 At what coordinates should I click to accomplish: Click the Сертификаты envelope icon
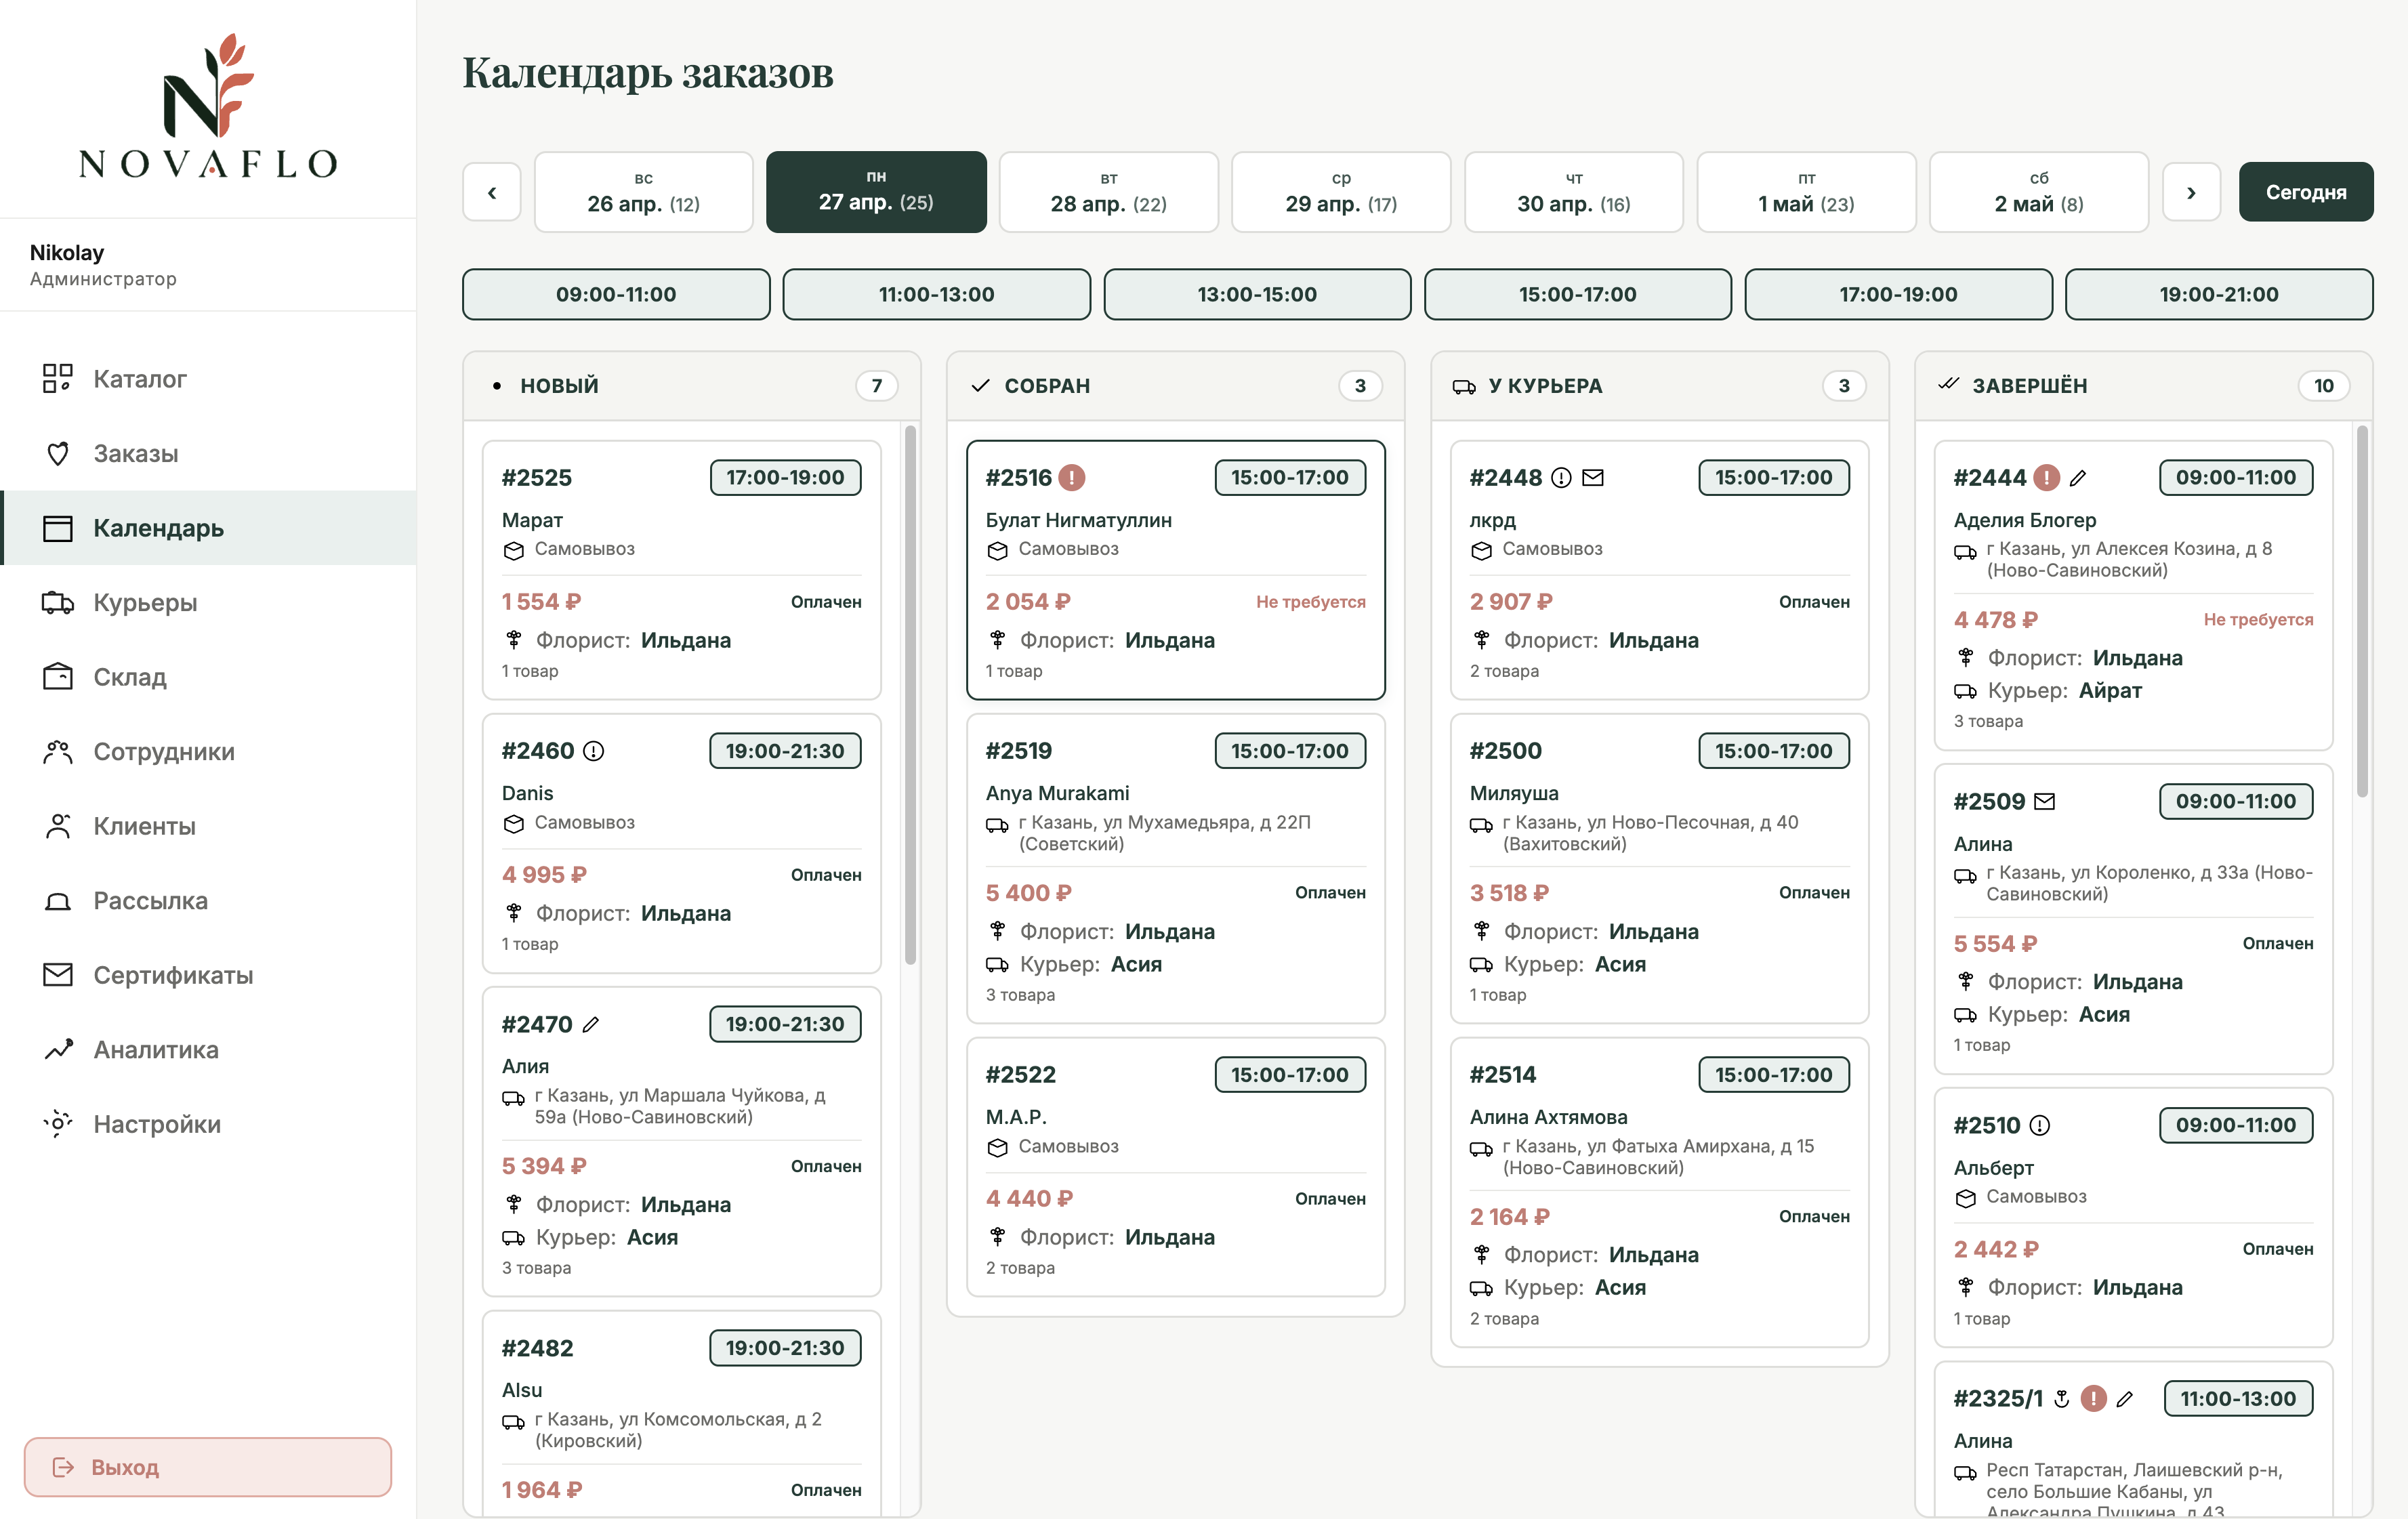(x=58, y=974)
